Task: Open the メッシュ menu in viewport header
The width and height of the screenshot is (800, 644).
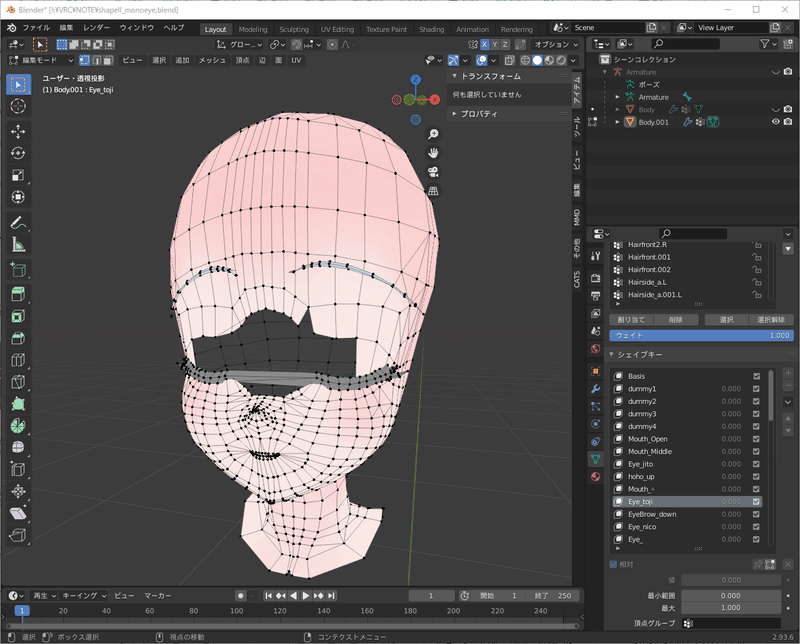Action: [212, 60]
